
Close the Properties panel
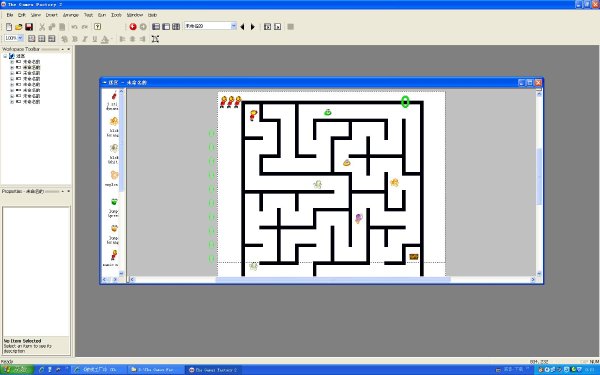(68, 191)
